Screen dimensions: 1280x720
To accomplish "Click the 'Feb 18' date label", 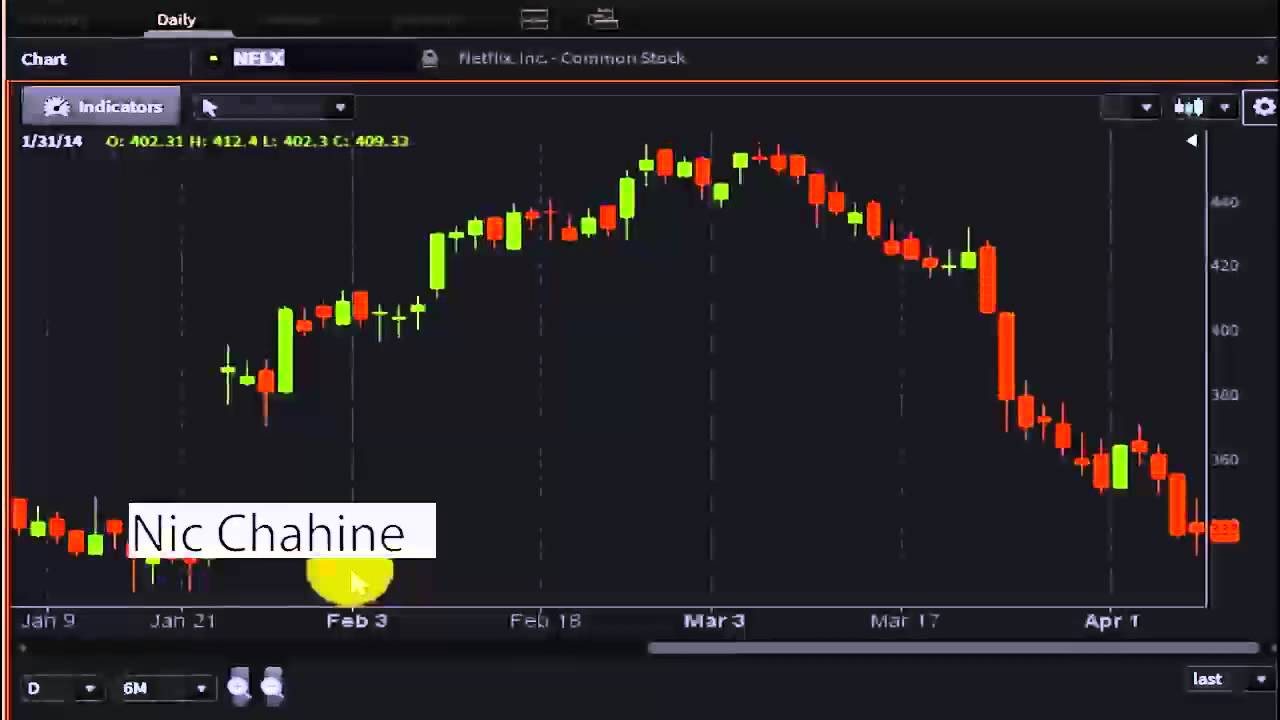I will coord(545,621).
